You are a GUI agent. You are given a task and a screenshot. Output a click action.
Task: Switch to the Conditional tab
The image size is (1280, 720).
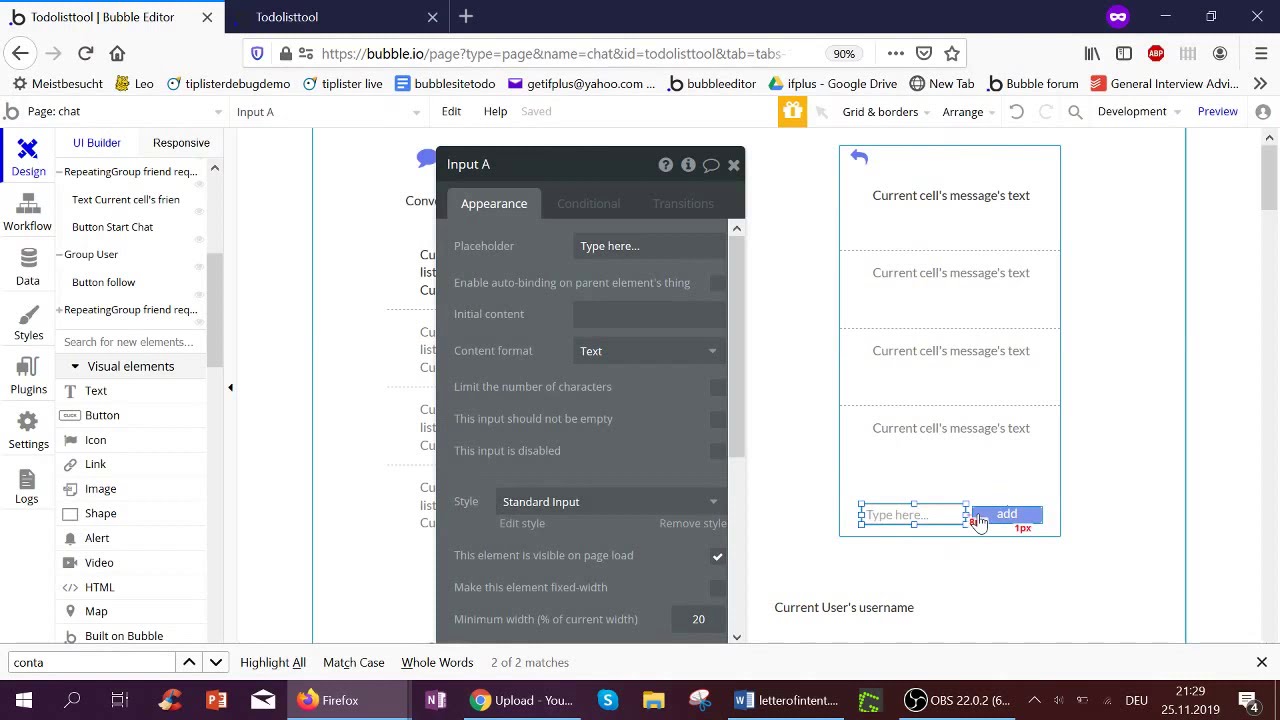588,204
